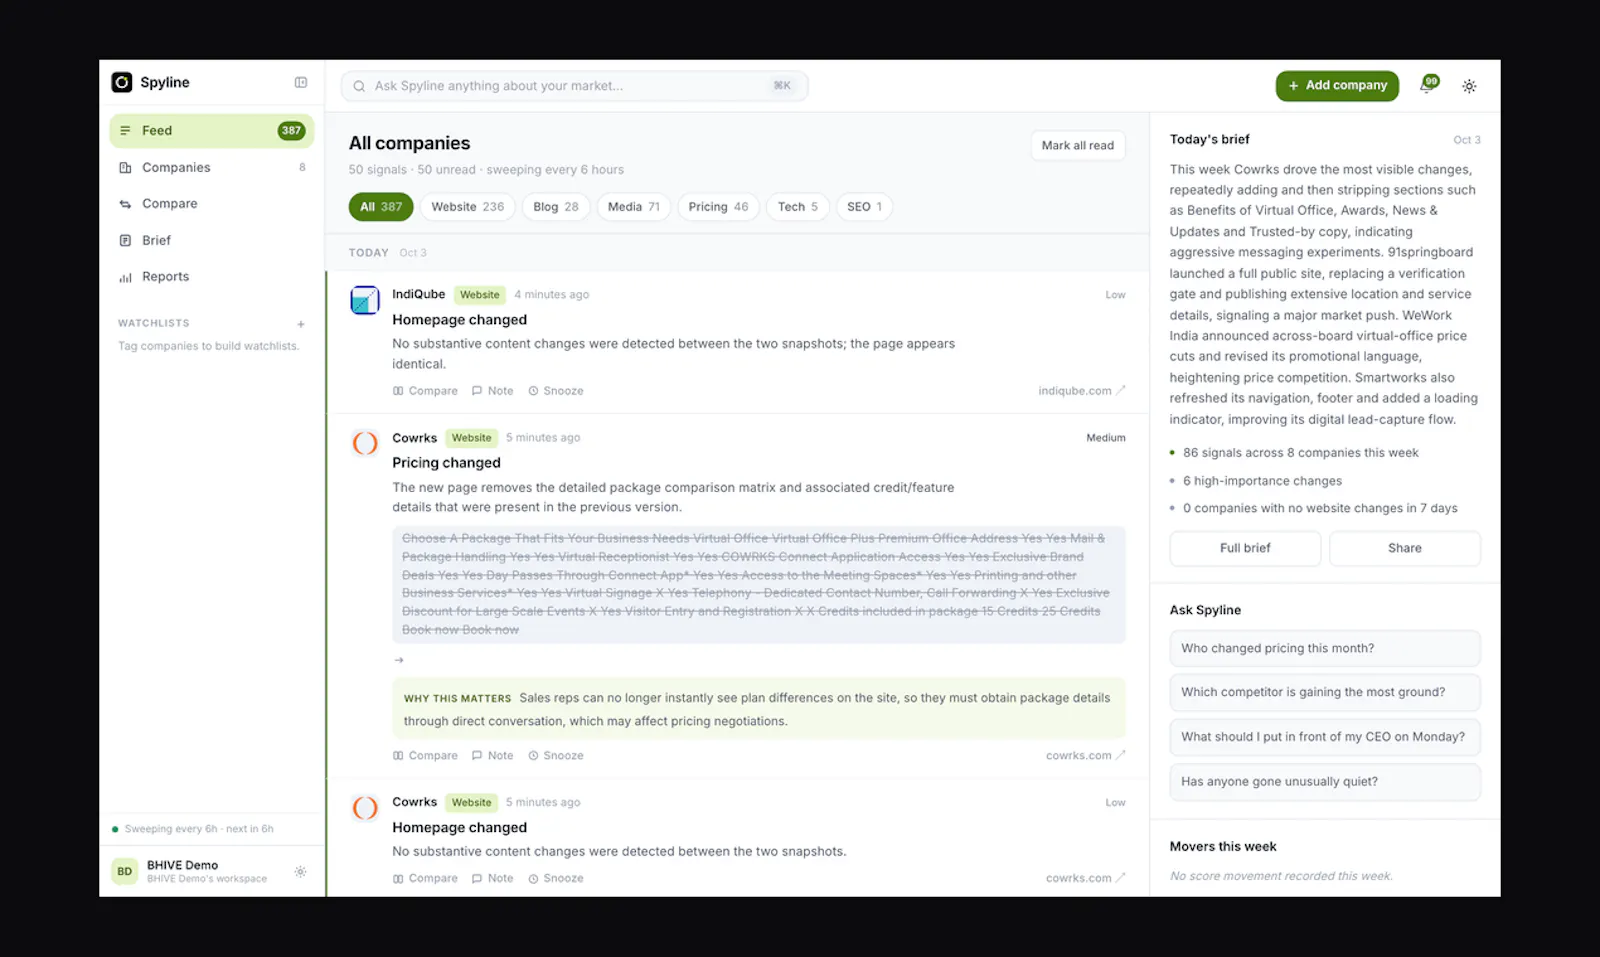Focus the Ask Spyline search field
The height and width of the screenshot is (957, 1600).
574,86
